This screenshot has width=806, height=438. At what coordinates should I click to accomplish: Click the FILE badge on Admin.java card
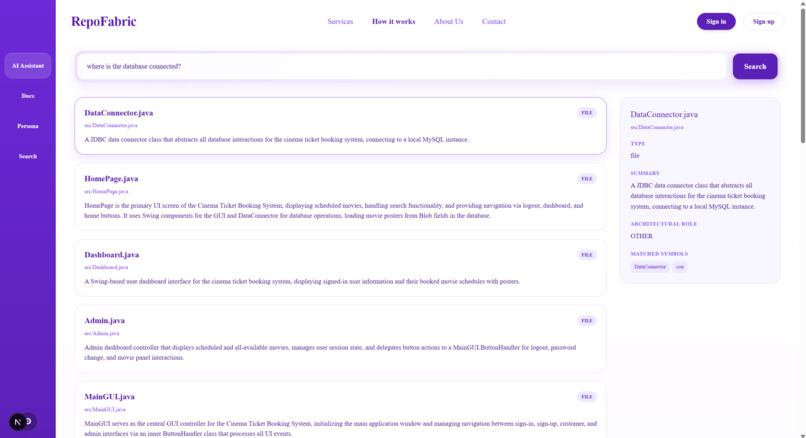click(x=587, y=321)
